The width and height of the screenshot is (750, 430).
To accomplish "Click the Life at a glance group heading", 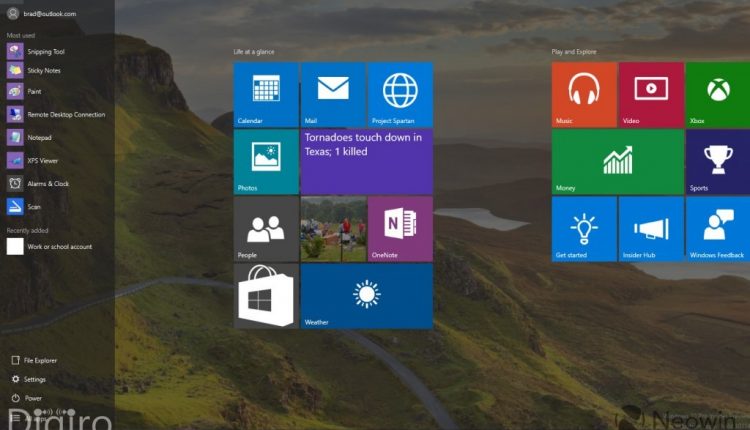I will 254,52.
